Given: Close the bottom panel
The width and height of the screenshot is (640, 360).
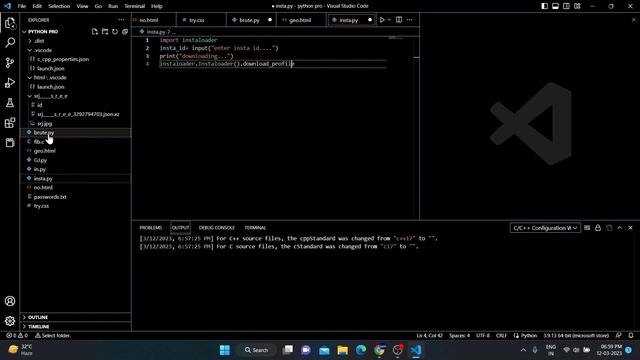Looking at the screenshot, I should 630,228.
